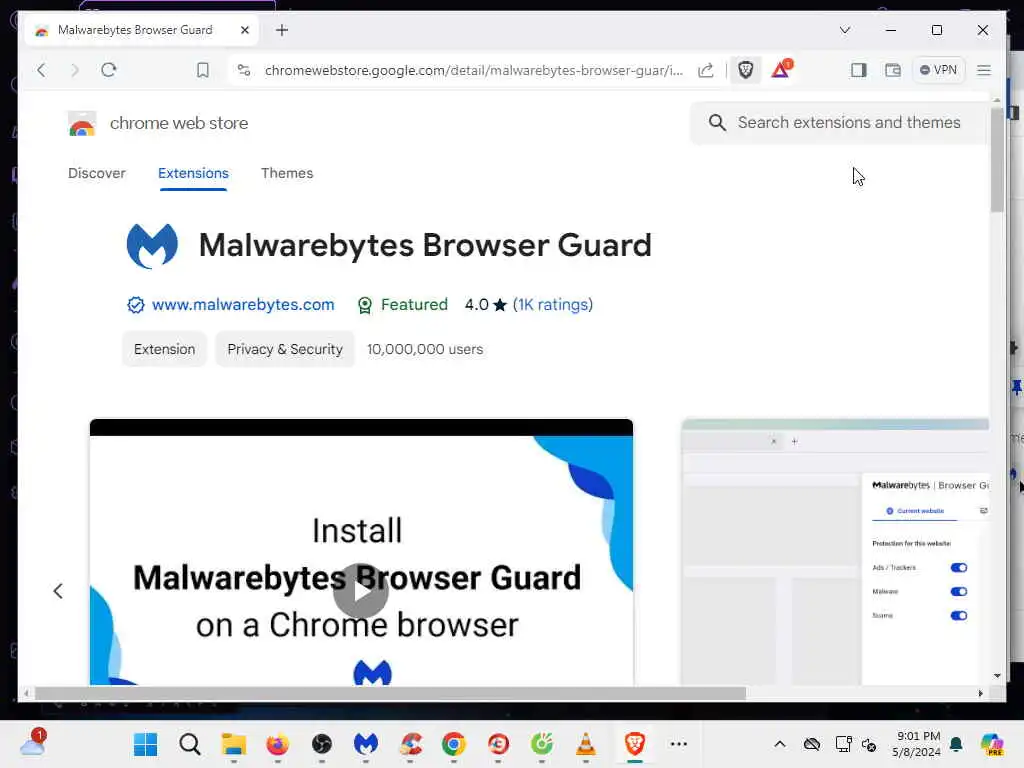Play the install video

(361, 590)
